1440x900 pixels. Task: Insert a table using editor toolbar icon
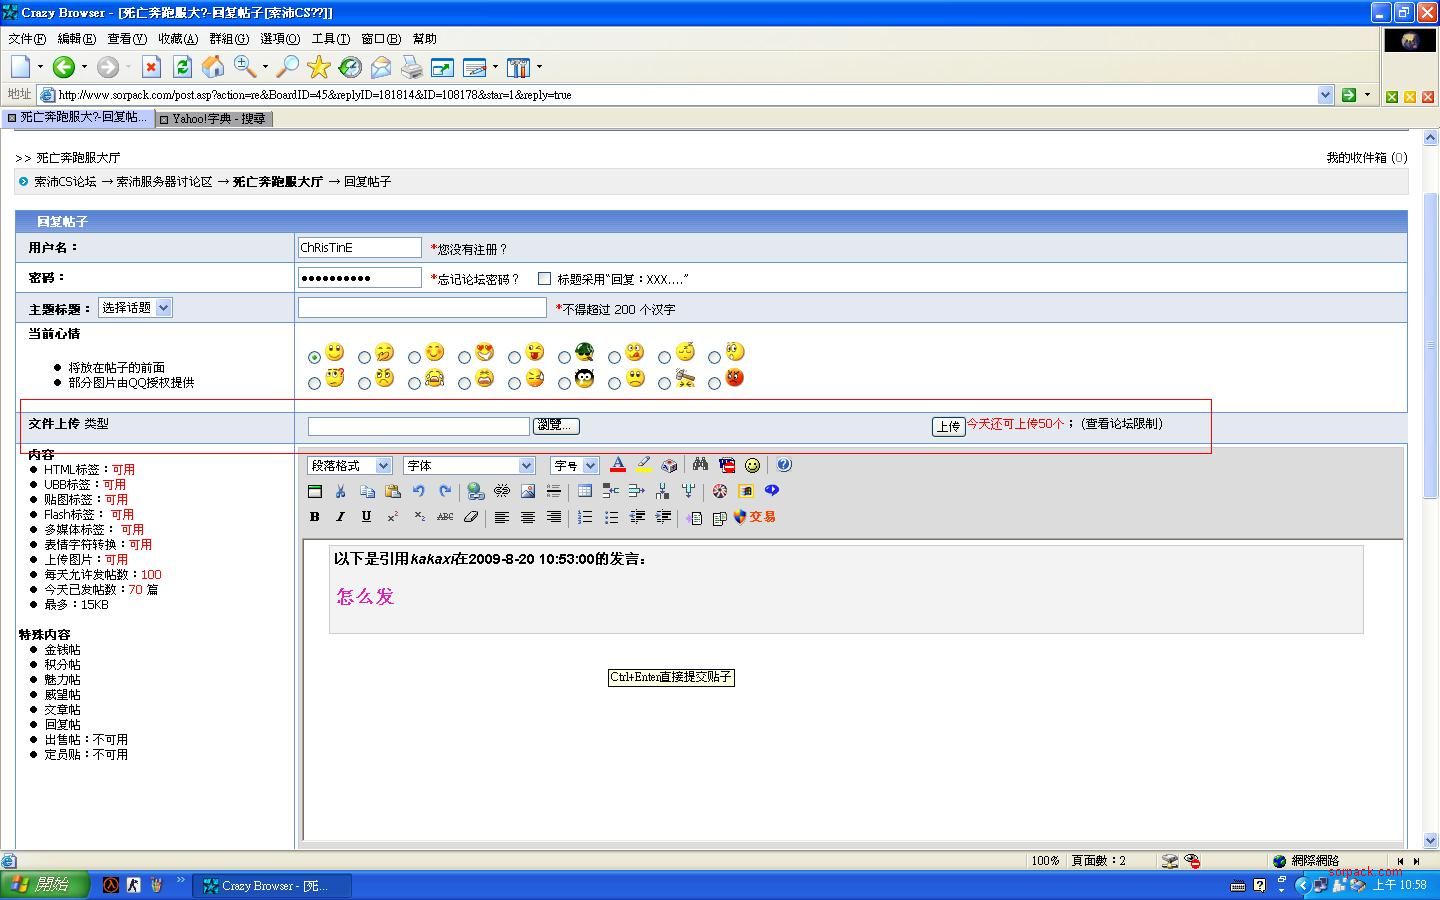[585, 491]
